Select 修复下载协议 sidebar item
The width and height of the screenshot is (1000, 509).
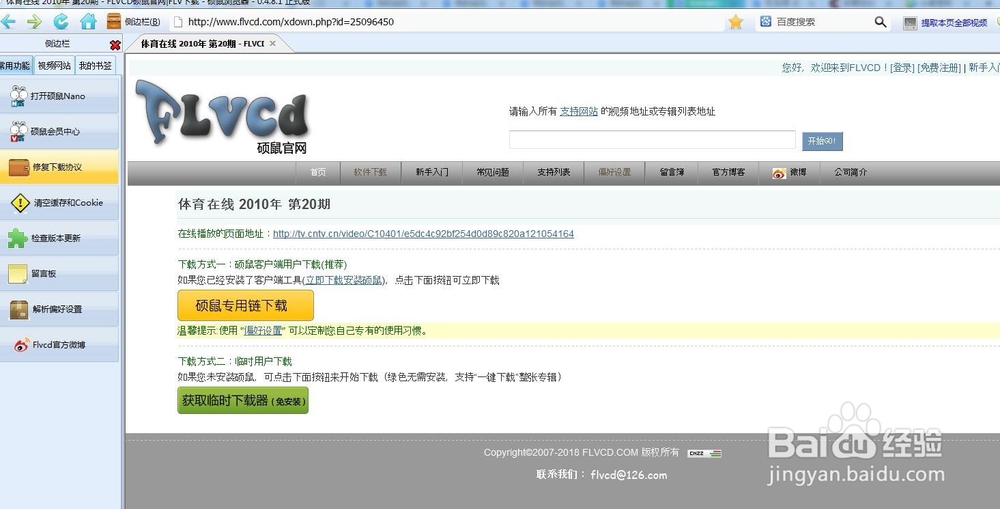coord(59,167)
